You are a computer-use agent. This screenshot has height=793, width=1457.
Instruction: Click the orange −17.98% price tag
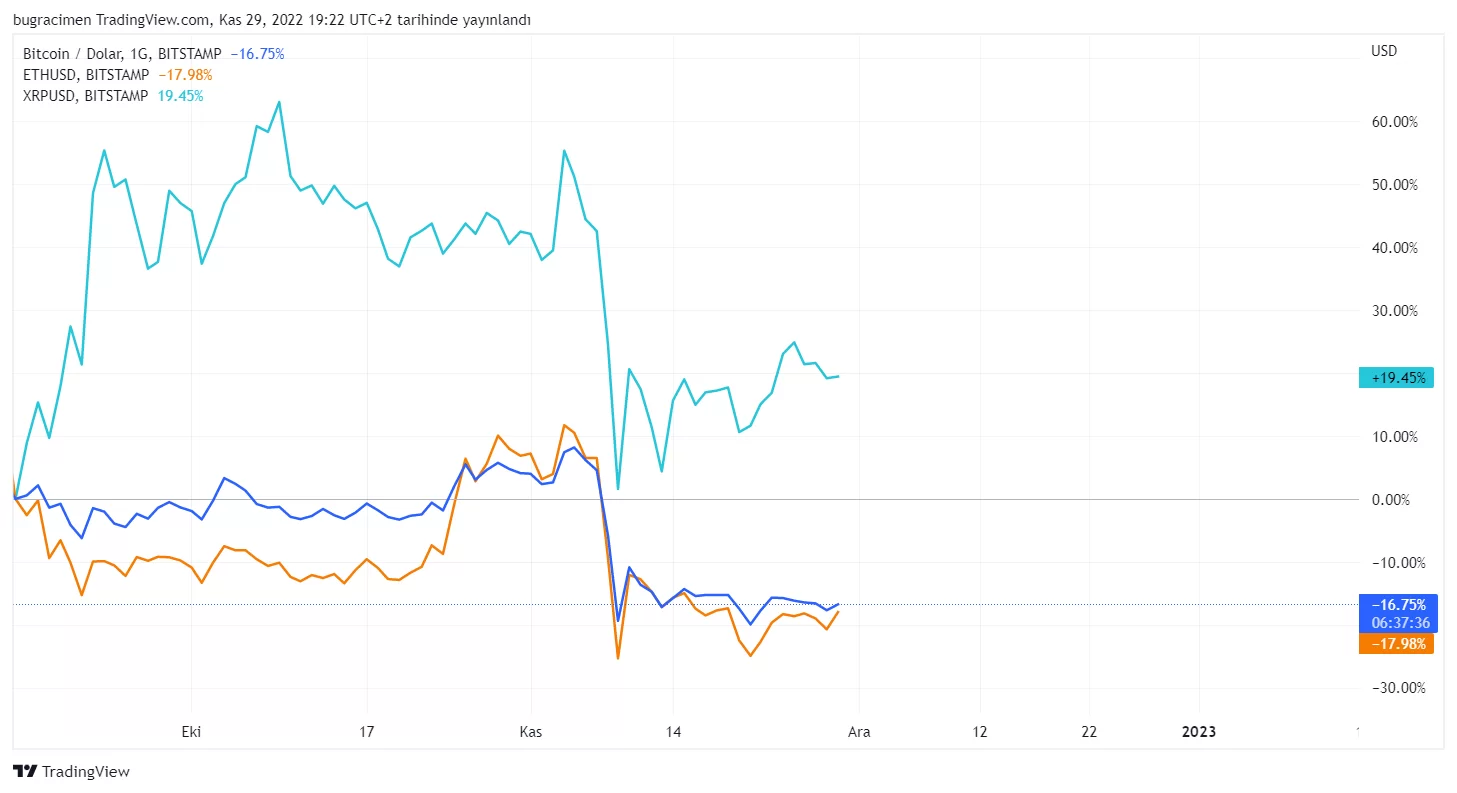coord(1397,644)
